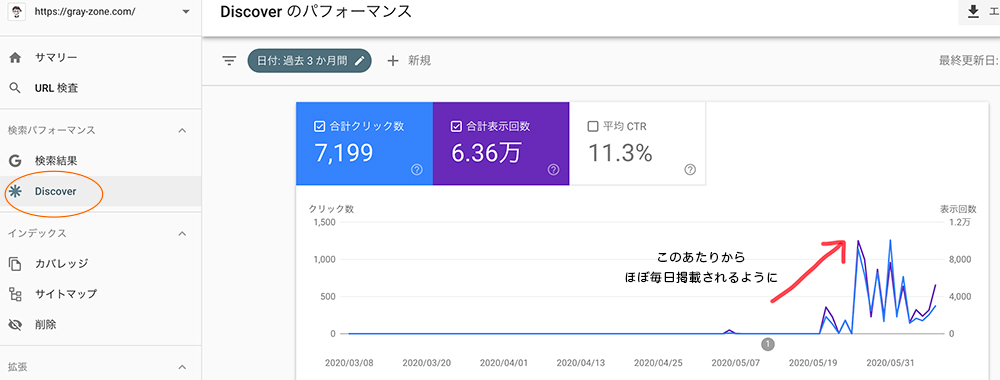
Task: Click the カバレッジ pages icon
Action: (16, 263)
